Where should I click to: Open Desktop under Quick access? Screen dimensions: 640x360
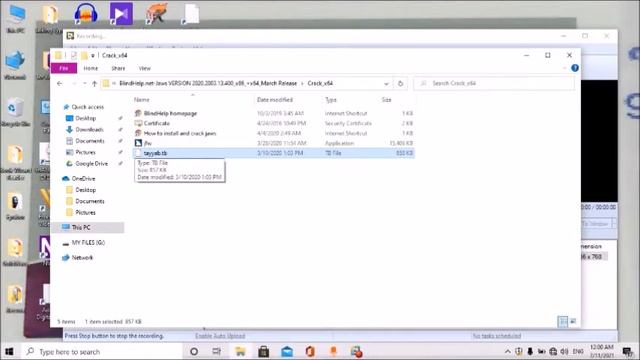(85, 118)
